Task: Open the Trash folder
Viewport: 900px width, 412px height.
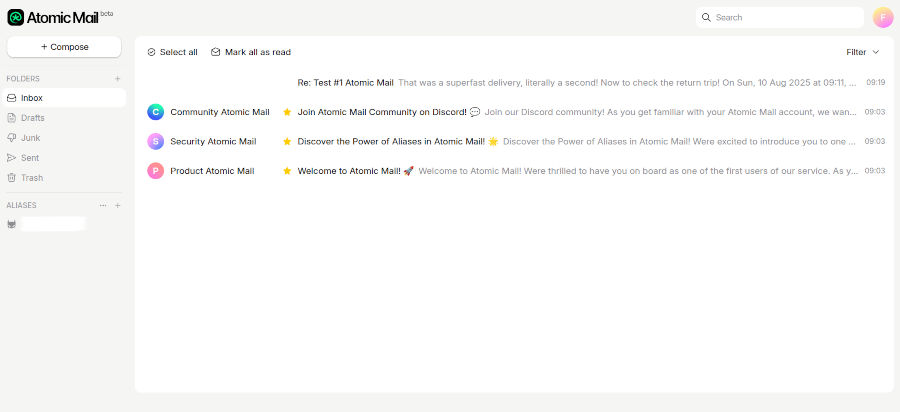Action: pos(64,178)
